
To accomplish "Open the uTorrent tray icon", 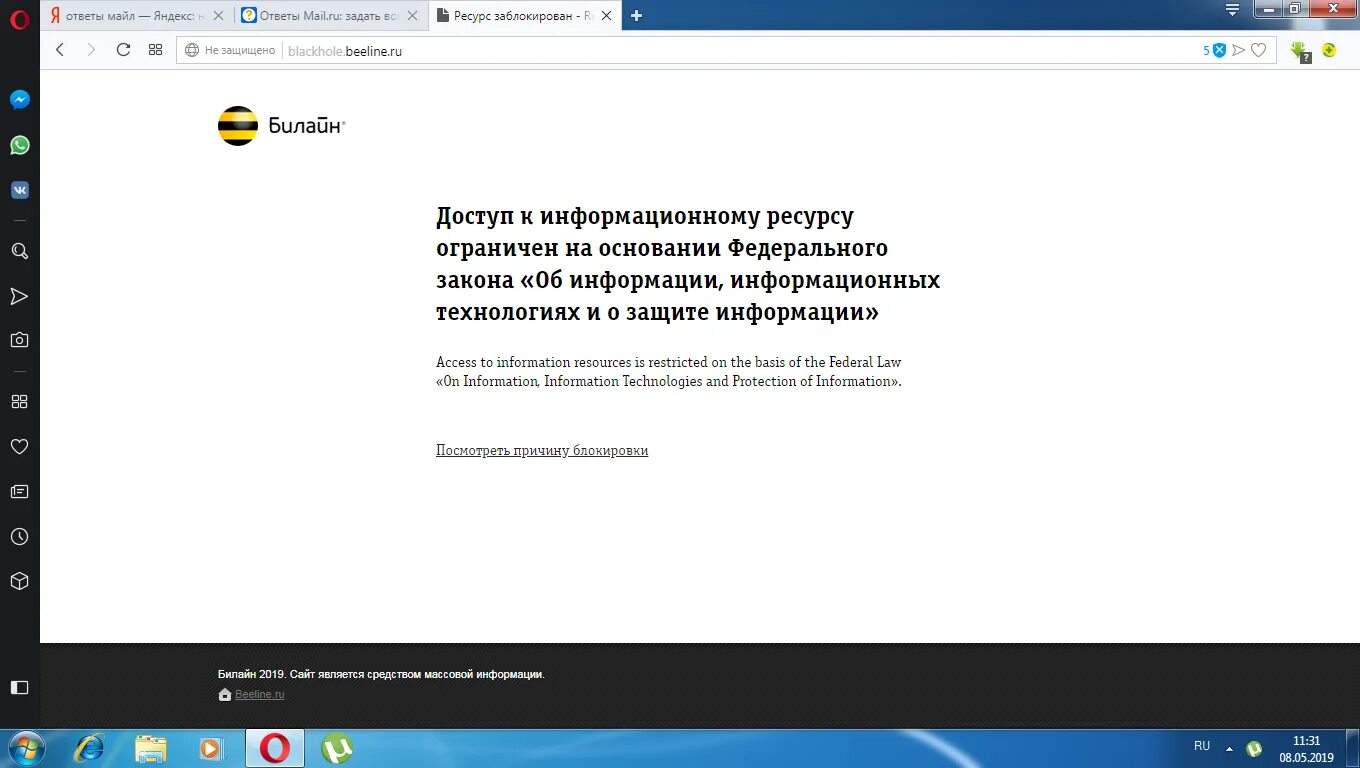I will point(1254,748).
